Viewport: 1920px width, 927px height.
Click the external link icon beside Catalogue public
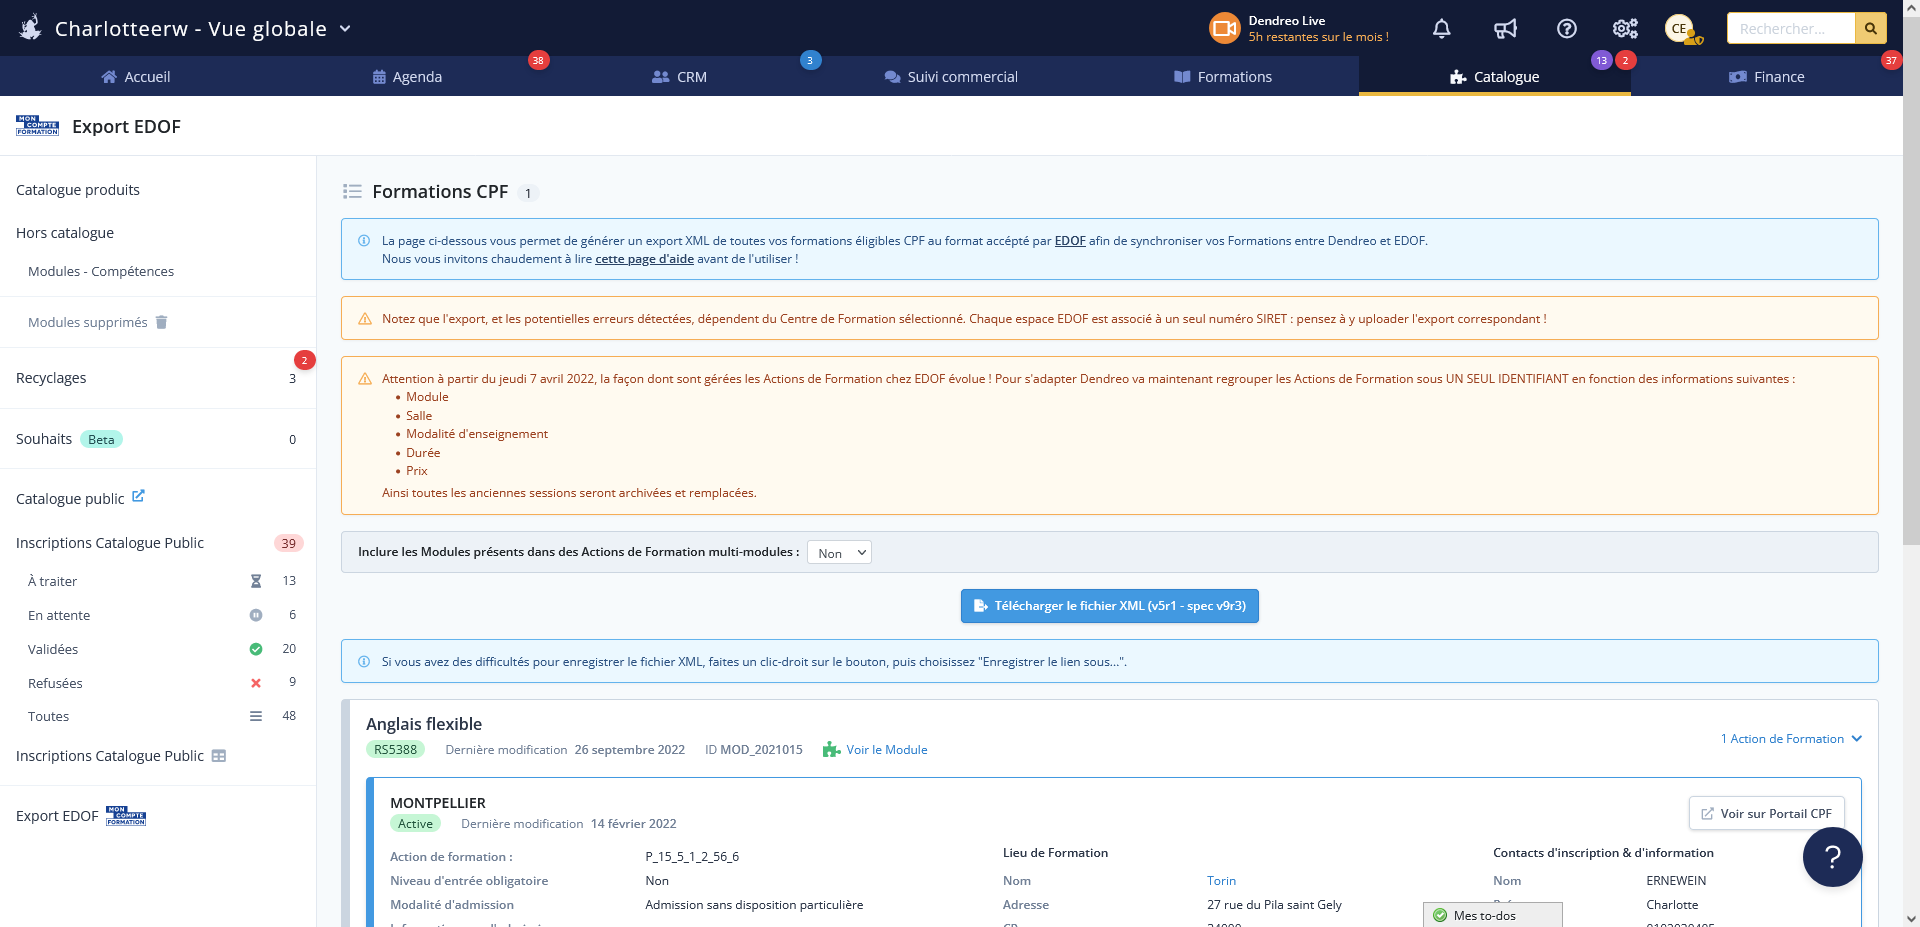click(x=138, y=496)
